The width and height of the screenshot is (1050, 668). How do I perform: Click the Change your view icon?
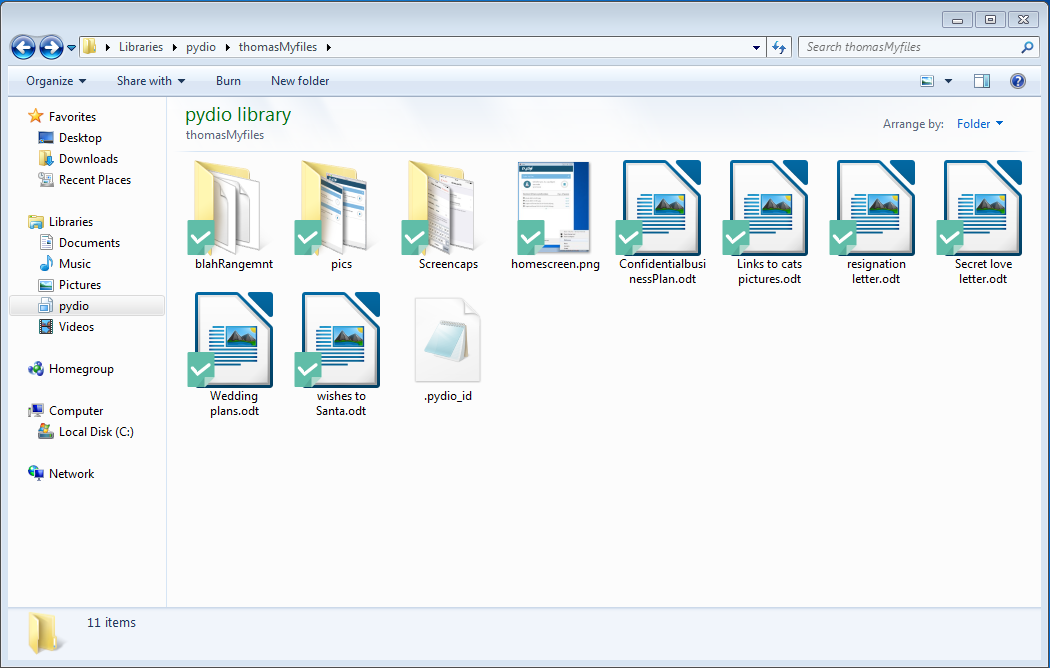coord(927,81)
